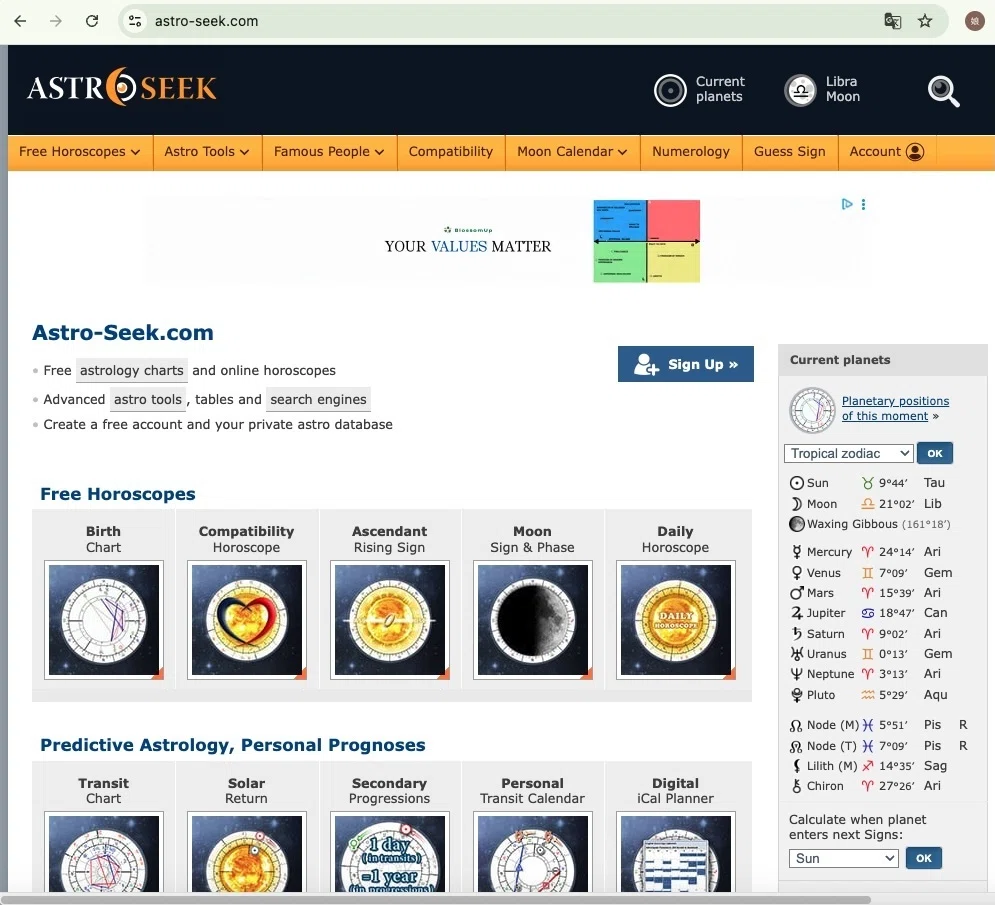Open the Digital iCal Planner thumbnail
Image resolution: width=995 pixels, height=905 pixels.
(x=676, y=853)
